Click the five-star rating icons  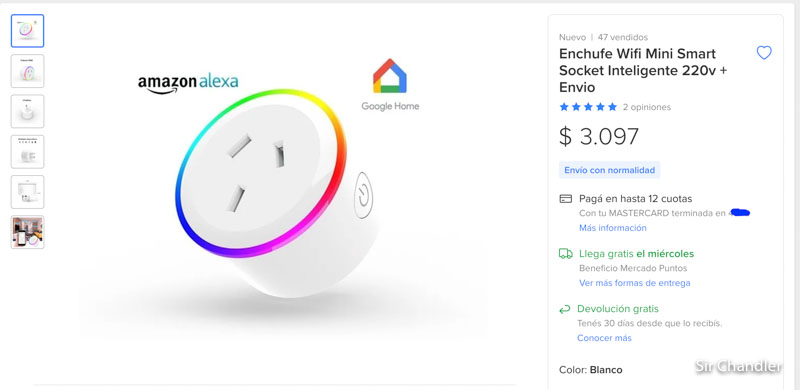tap(588, 107)
